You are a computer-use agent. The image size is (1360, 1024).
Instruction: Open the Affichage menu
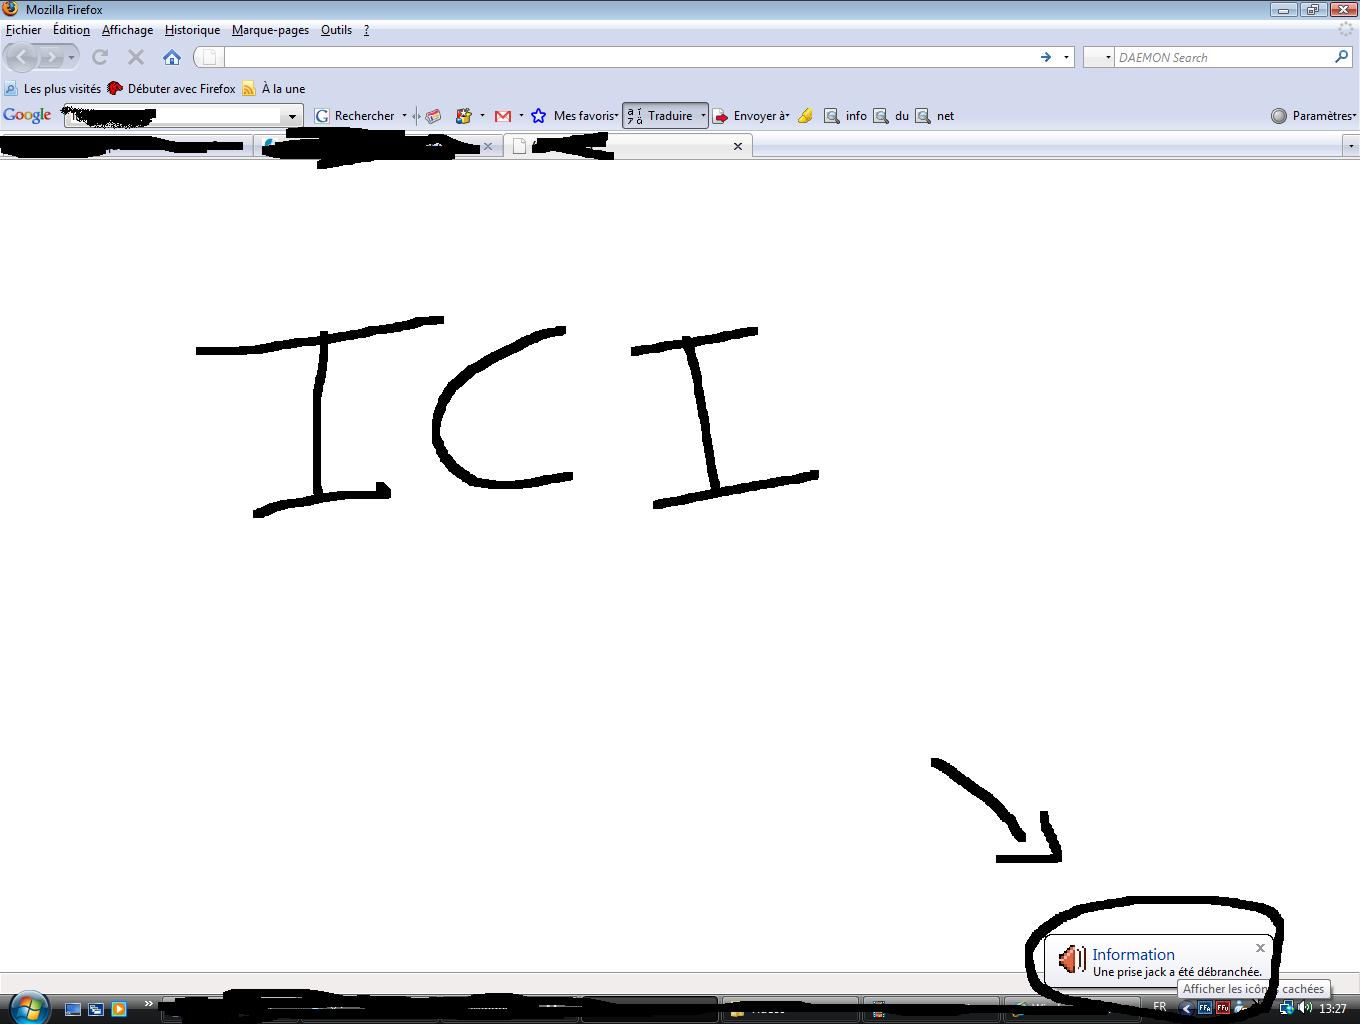[x=127, y=30]
